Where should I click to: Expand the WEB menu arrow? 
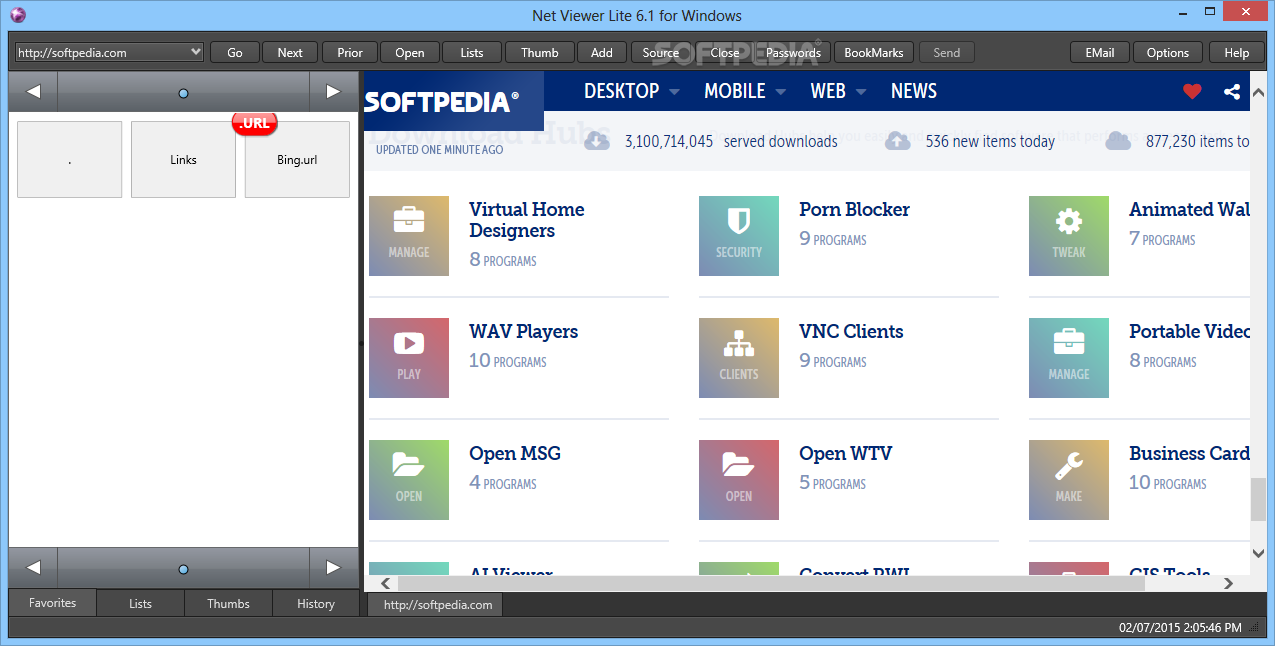click(x=861, y=92)
